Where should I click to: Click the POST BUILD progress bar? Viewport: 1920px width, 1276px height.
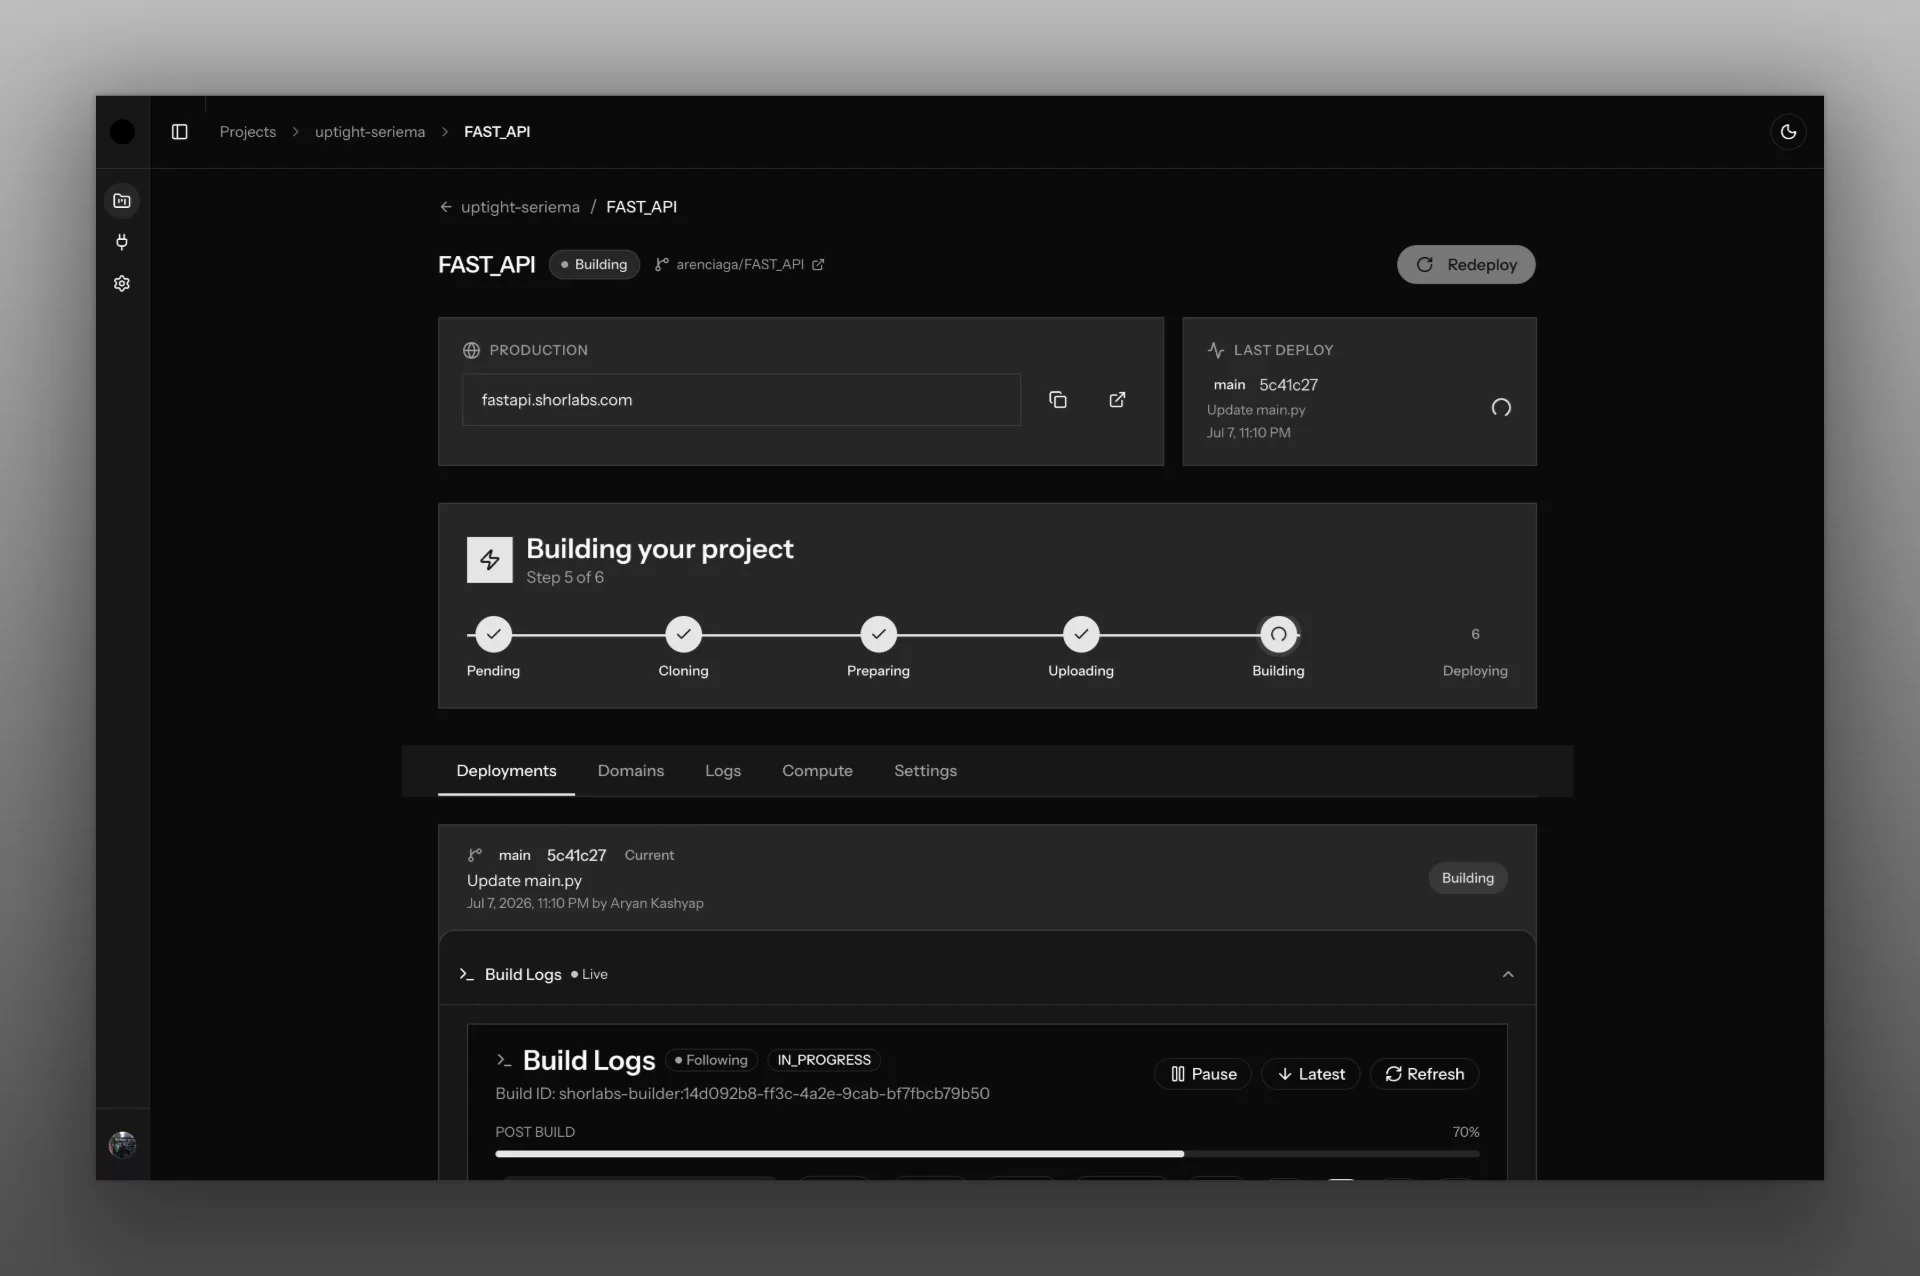[x=987, y=1154]
